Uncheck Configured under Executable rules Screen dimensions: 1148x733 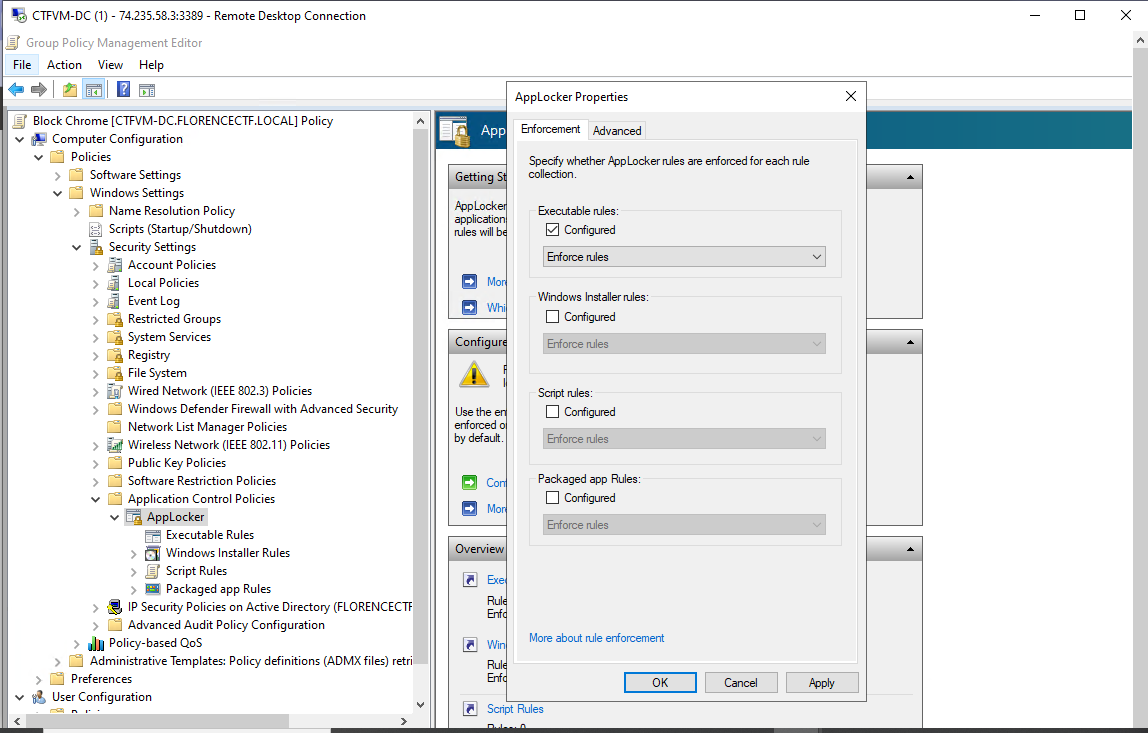553,230
